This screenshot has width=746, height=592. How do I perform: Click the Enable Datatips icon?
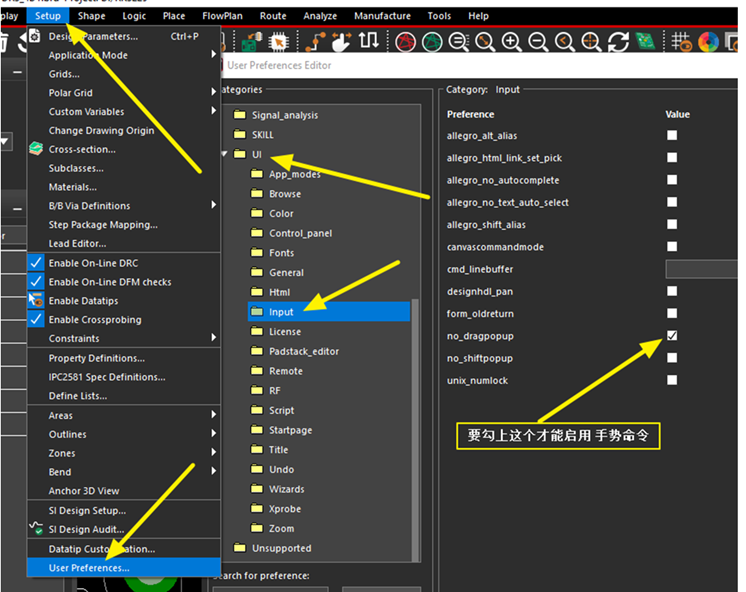coord(36,300)
